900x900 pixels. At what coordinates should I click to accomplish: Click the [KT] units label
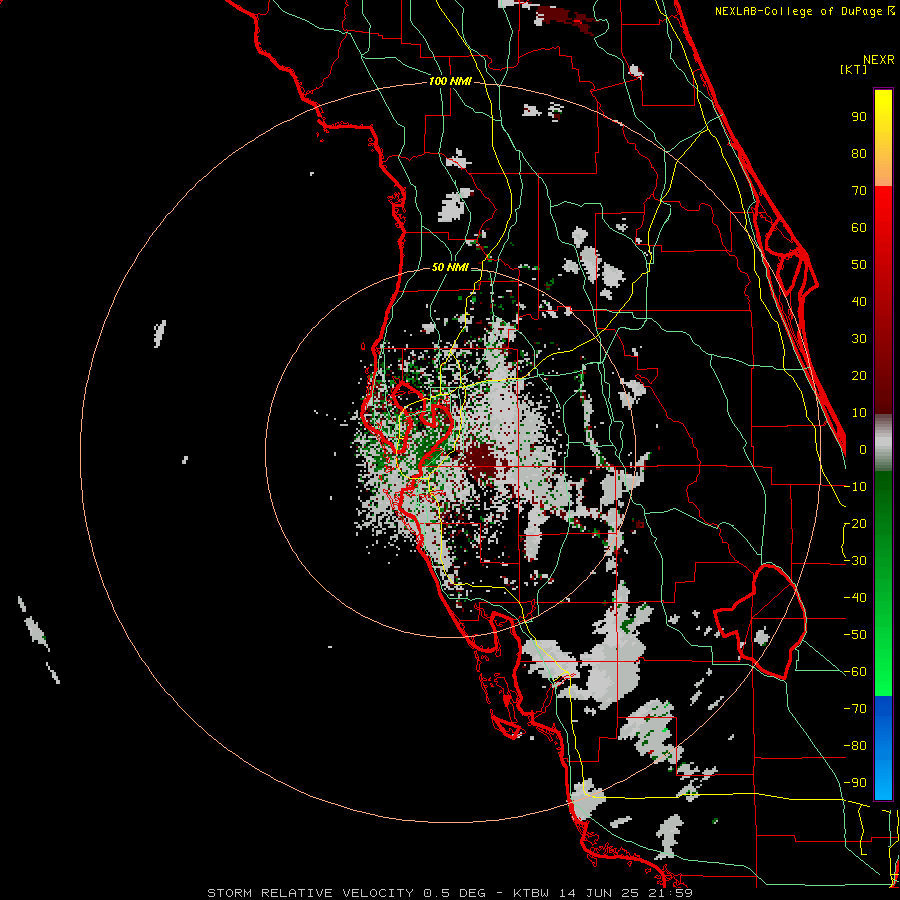854,69
